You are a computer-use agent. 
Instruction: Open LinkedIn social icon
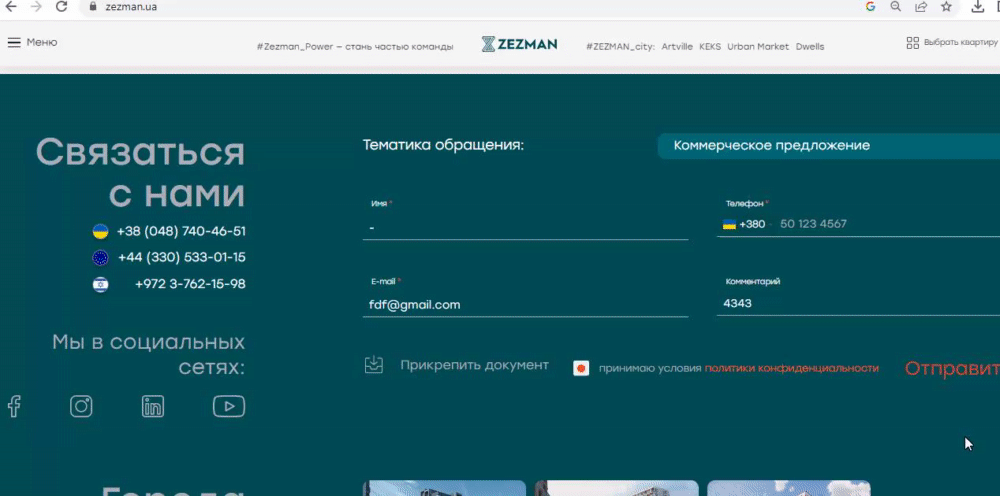click(152, 406)
